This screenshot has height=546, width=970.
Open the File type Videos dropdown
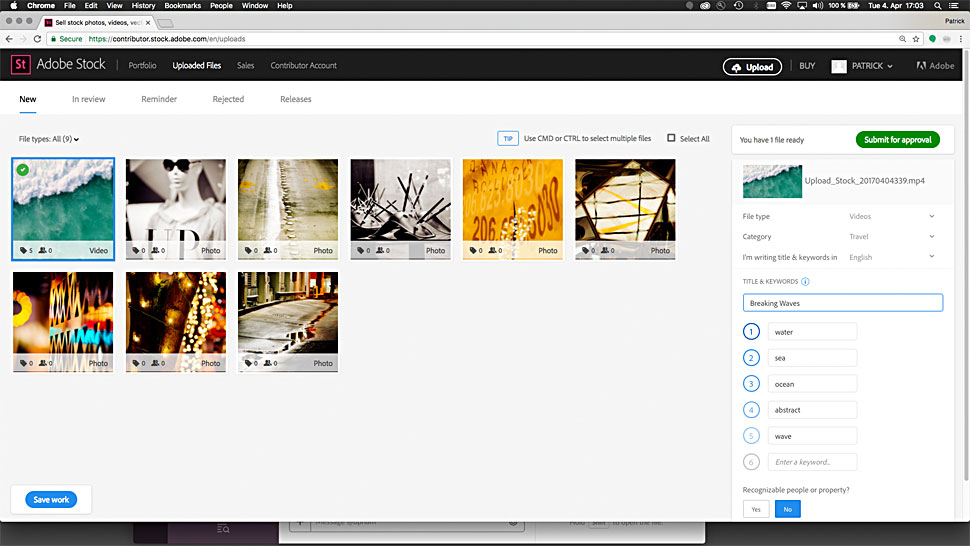click(x=891, y=216)
